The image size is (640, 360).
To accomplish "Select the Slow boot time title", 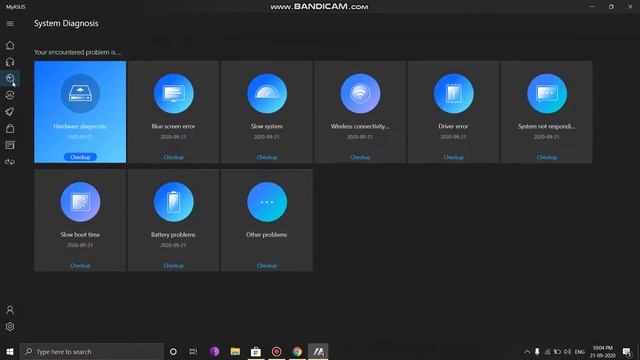I will 80,235.
